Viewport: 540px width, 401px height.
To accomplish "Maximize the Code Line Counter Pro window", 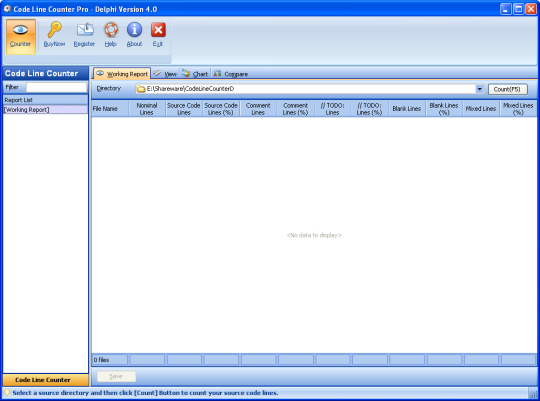I will (x=518, y=9).
